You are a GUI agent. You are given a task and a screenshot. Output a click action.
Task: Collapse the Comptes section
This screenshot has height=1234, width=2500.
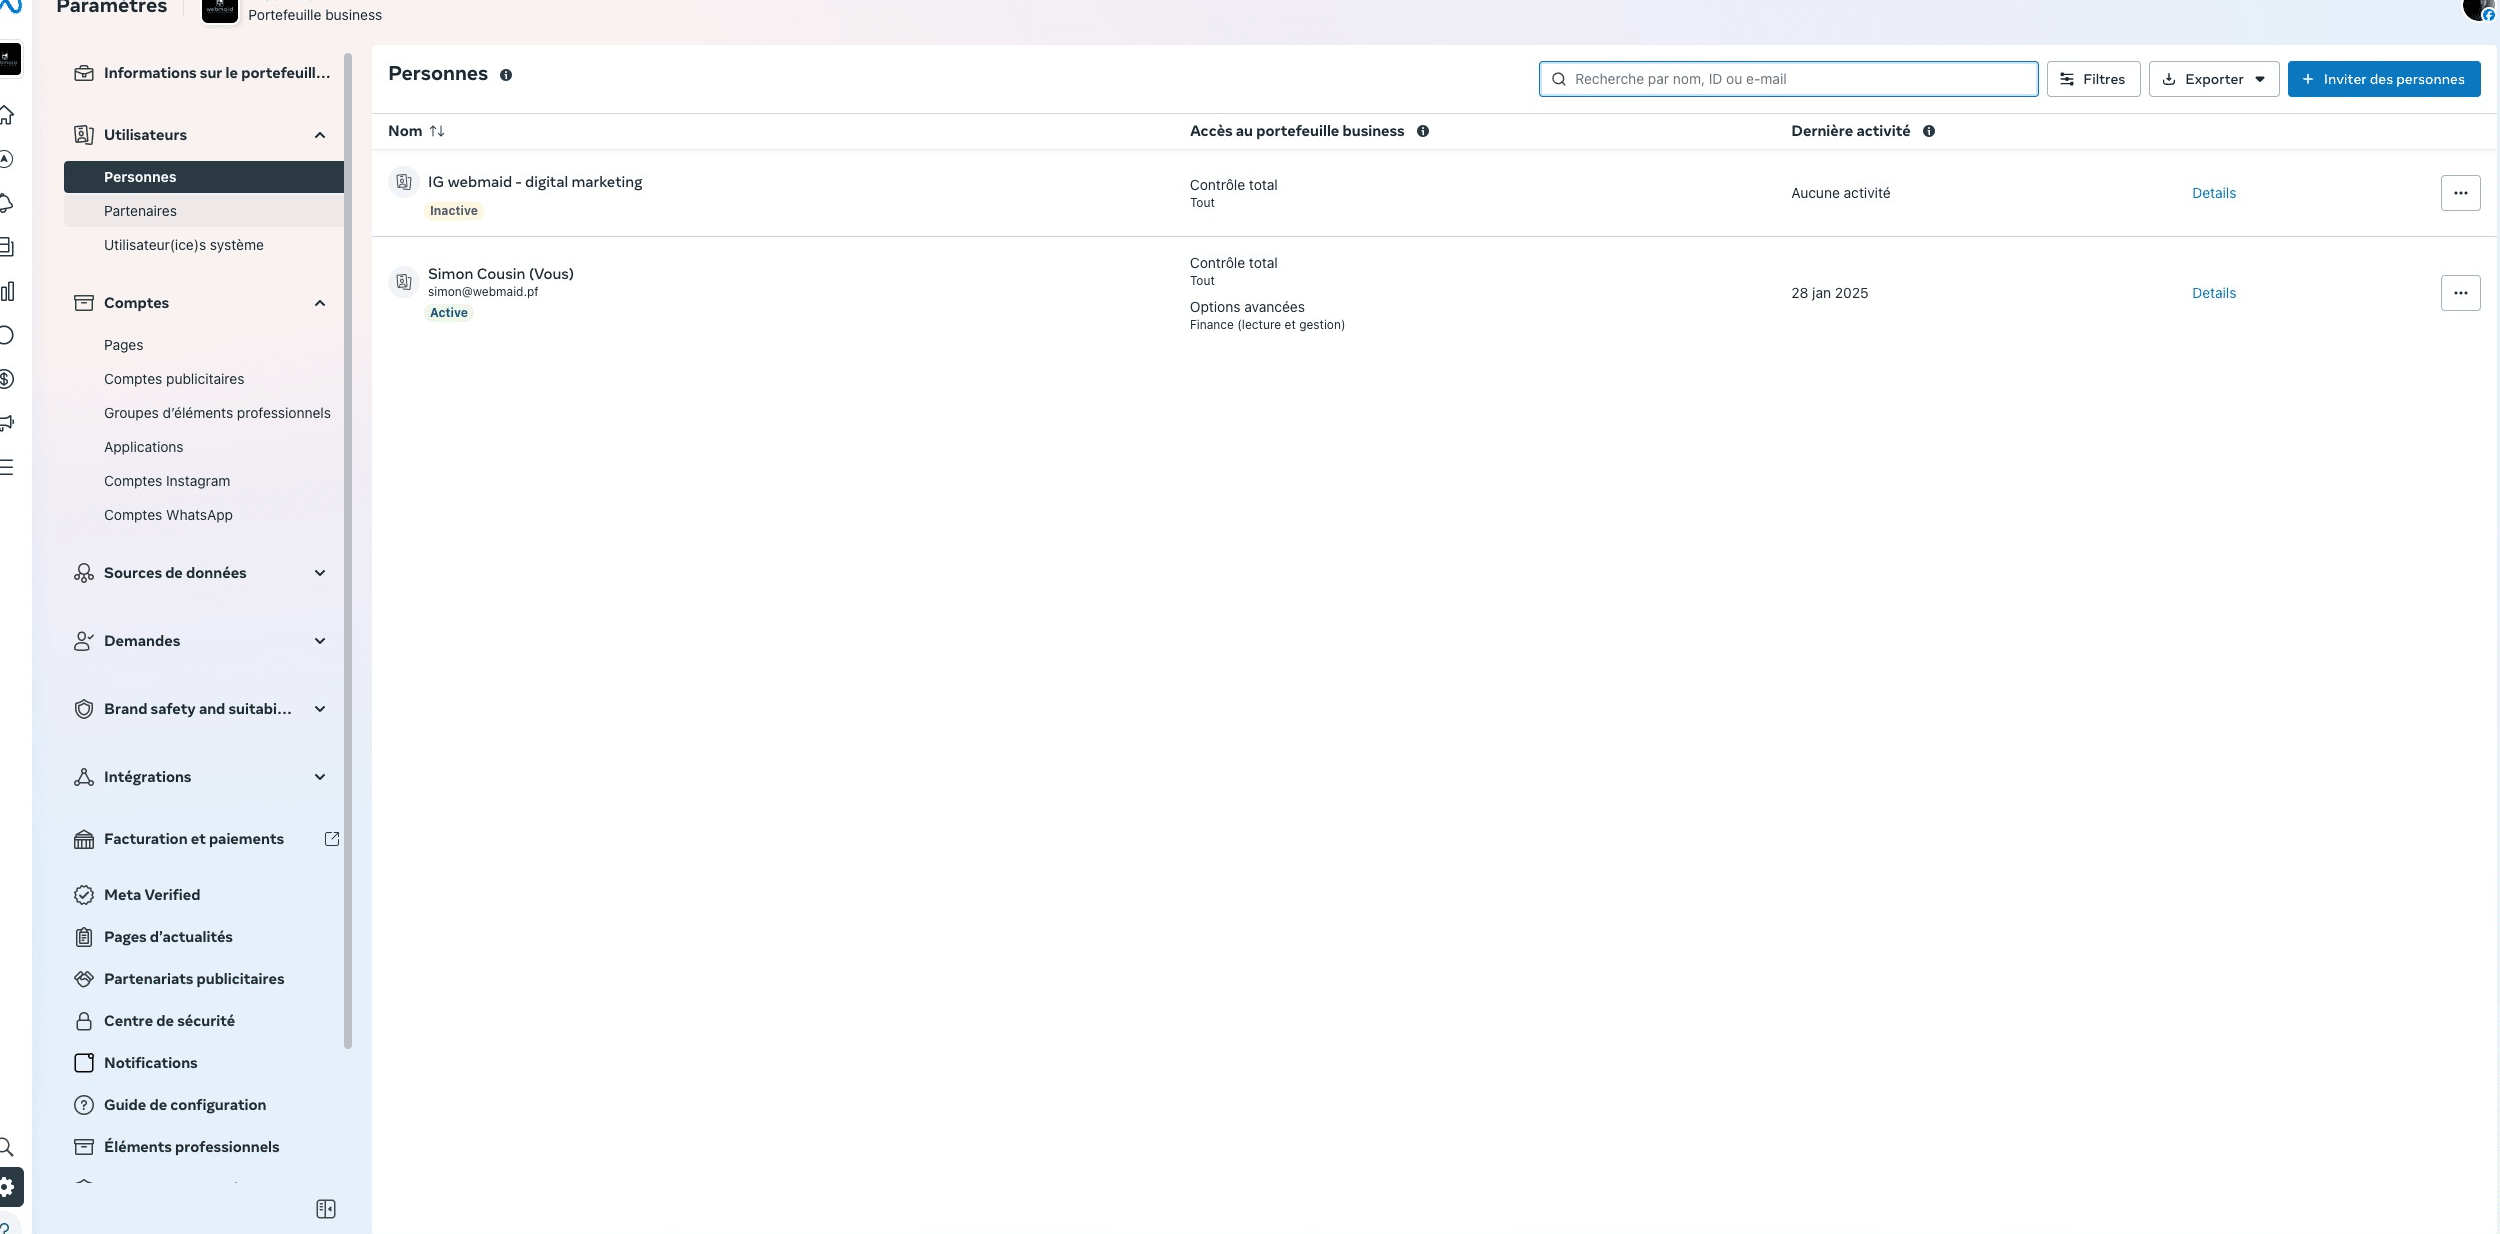[x=320, y=303]
